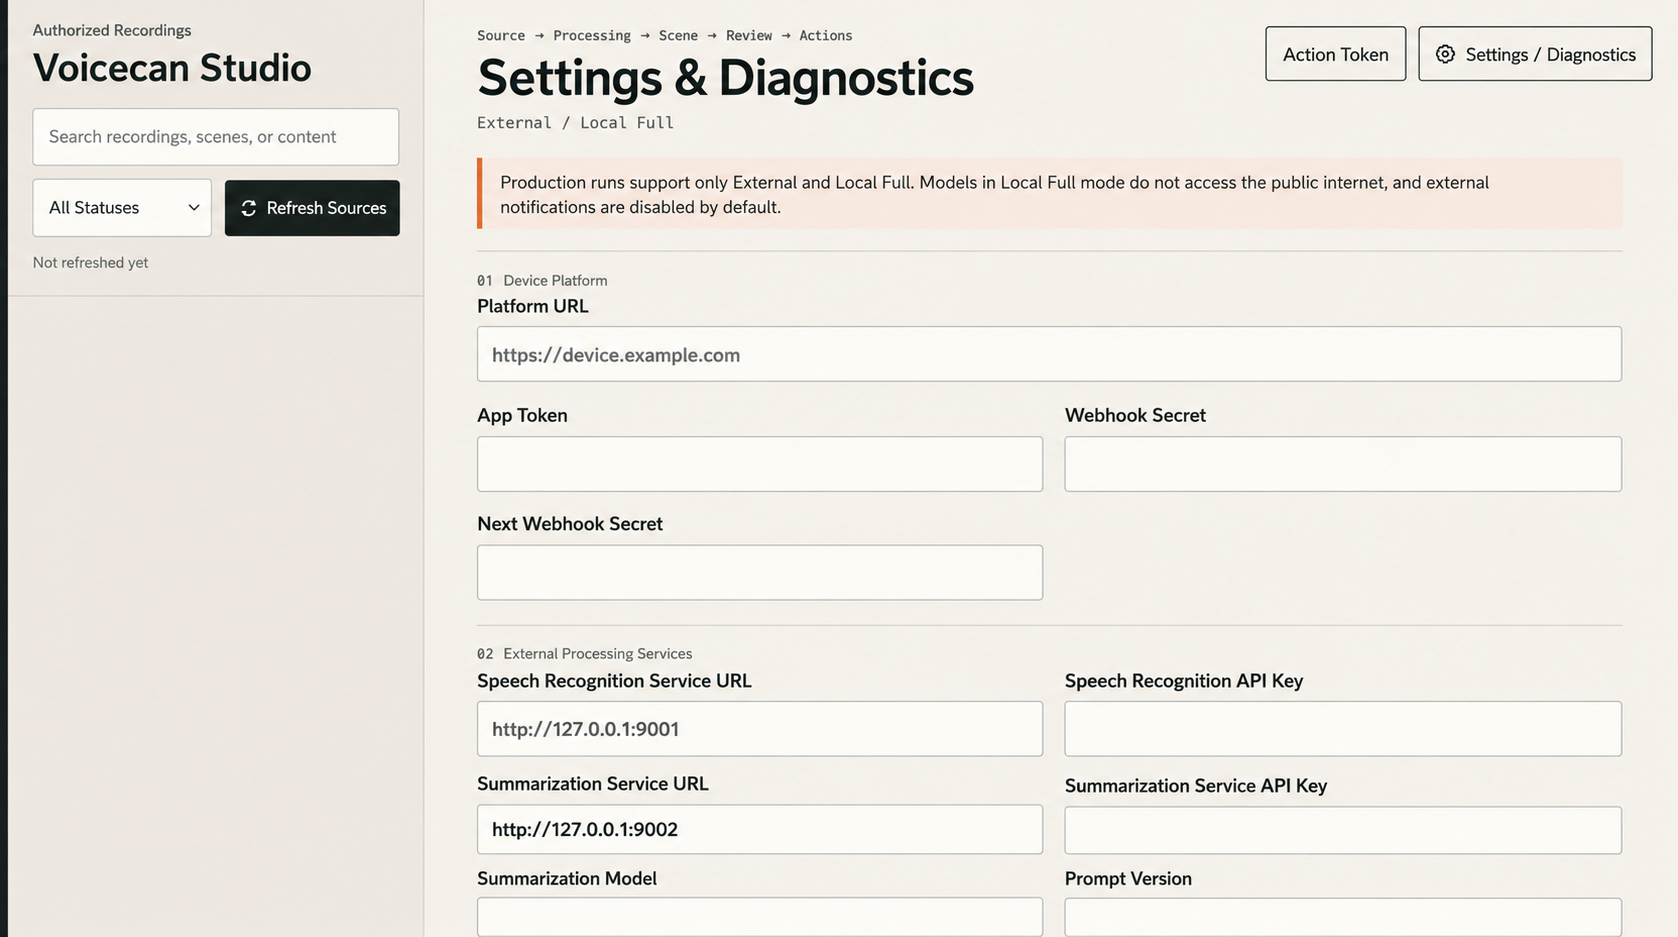Click the Summarization Service URL field
The height and width of the screenshot is (937, 1678).
(760, 829)
